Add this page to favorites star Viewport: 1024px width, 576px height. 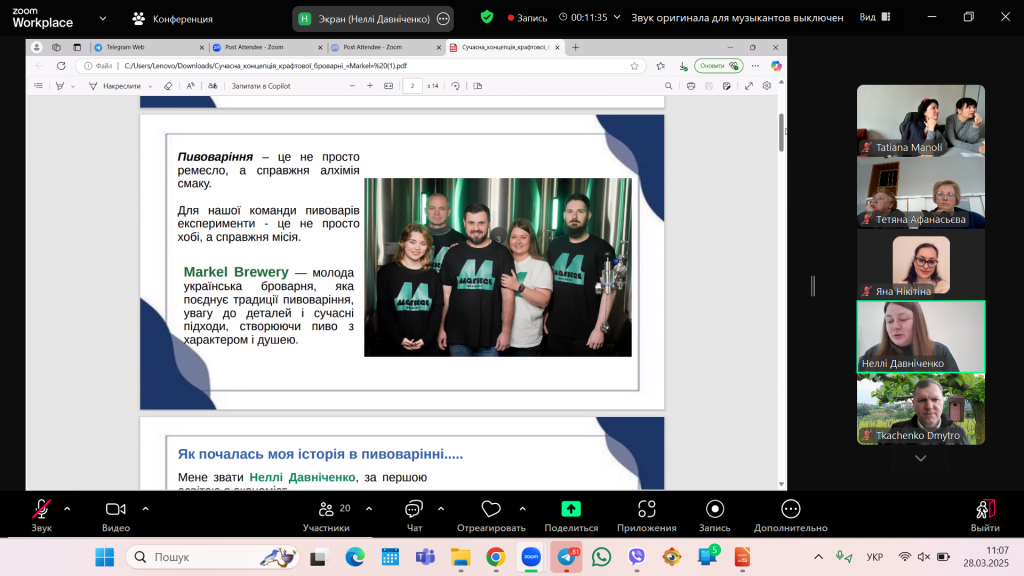click(634, 66)
